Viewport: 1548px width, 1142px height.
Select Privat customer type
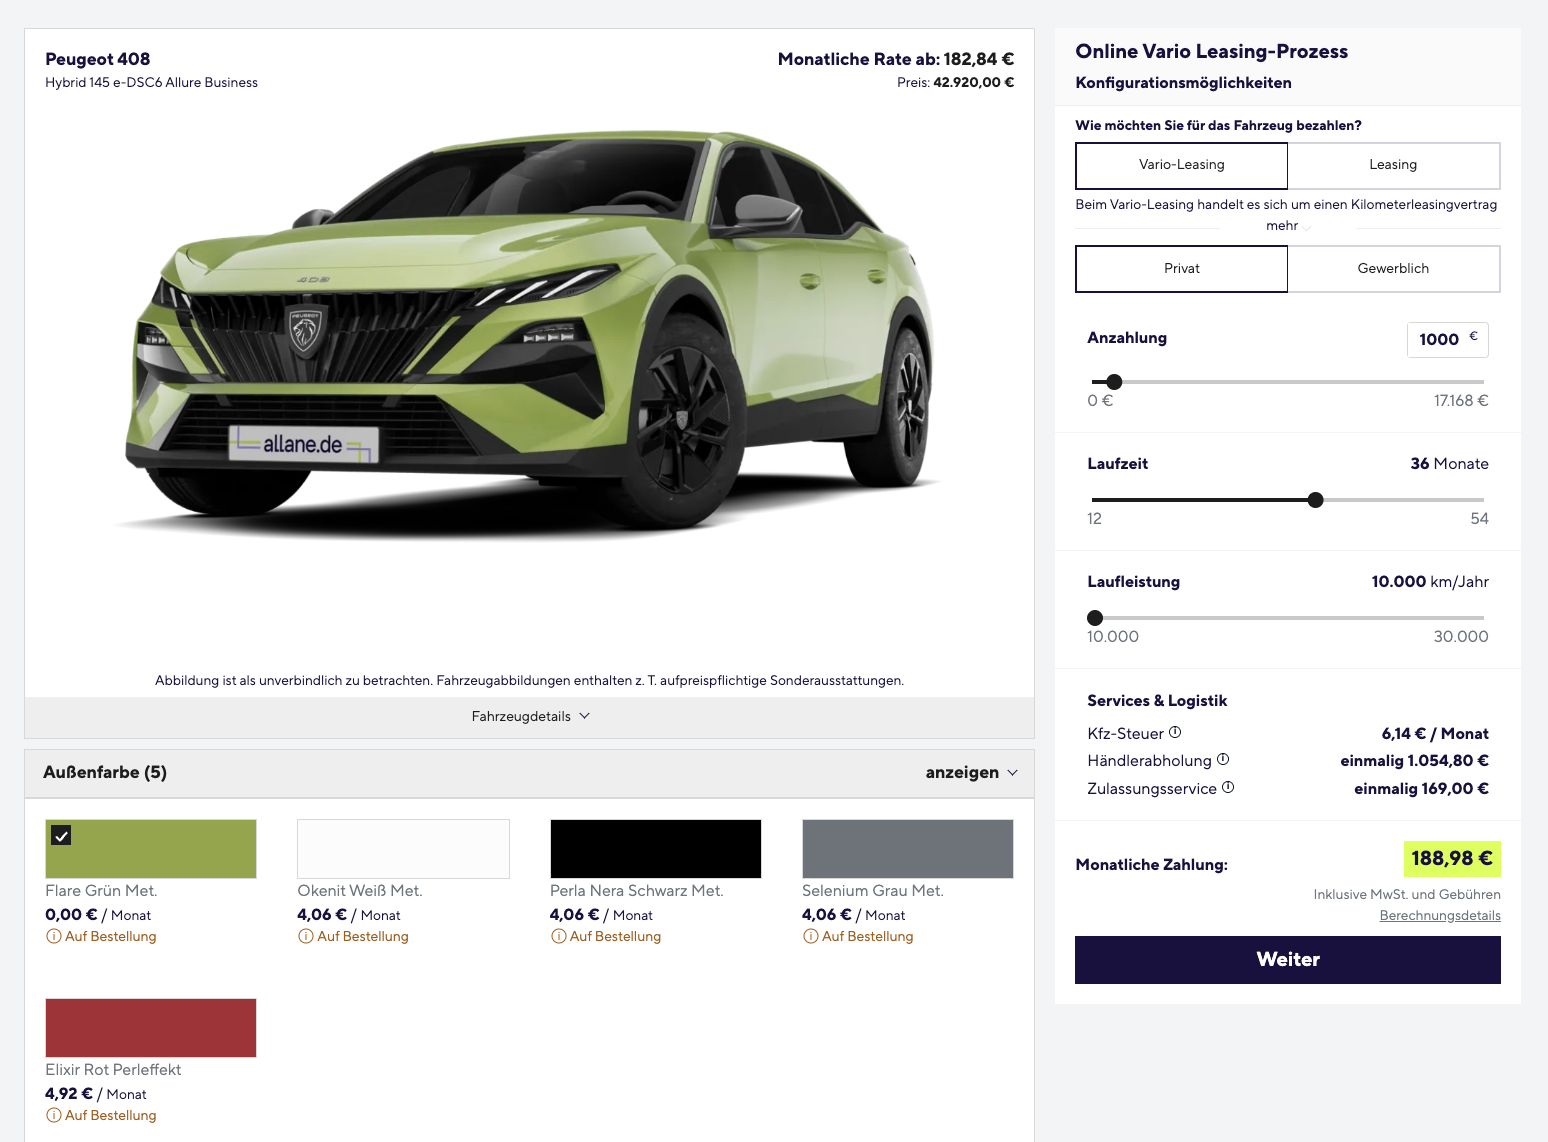click(x=1181, y=269)
